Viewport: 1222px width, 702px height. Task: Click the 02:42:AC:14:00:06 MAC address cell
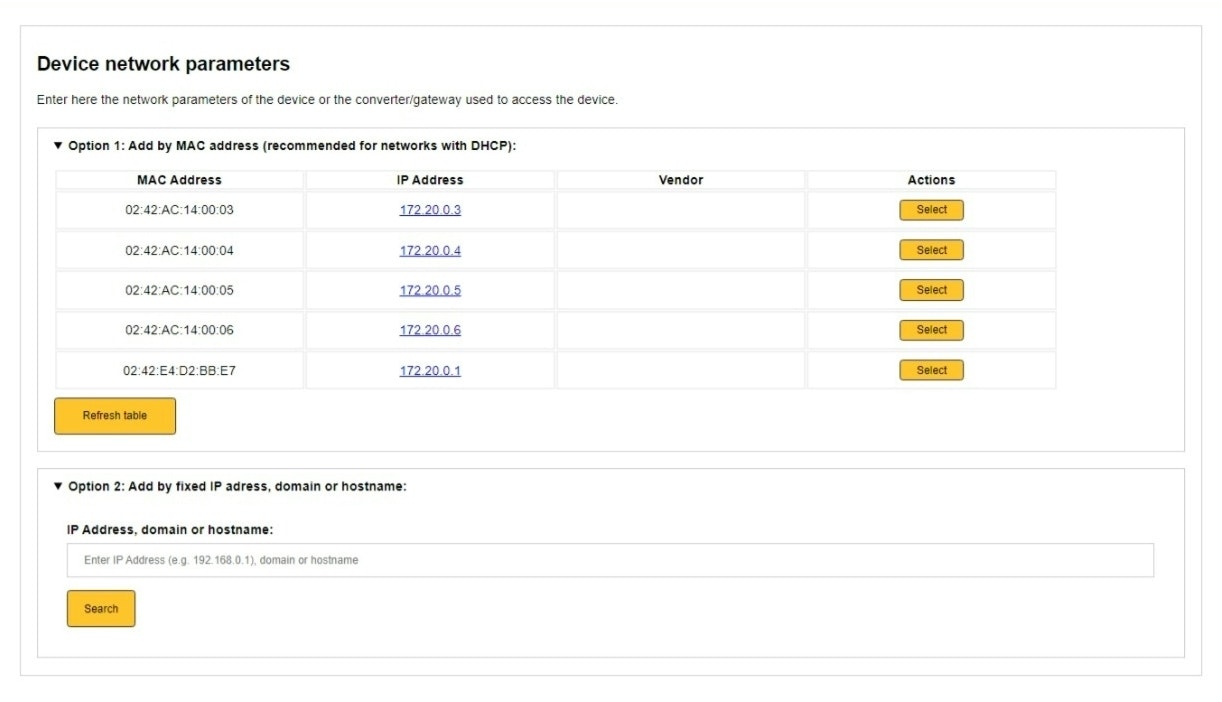tap(179, 330)
